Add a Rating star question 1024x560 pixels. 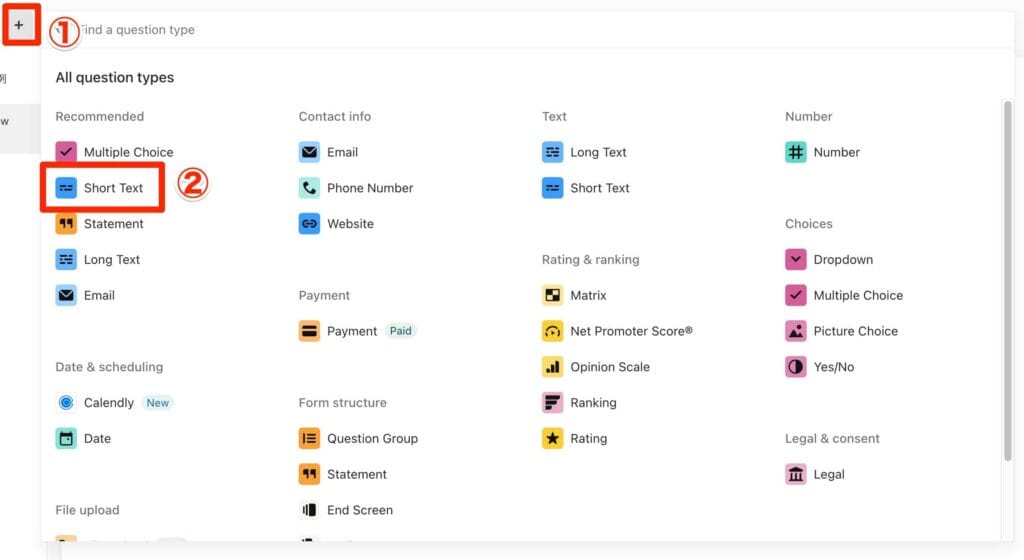(x=588, y=439)
